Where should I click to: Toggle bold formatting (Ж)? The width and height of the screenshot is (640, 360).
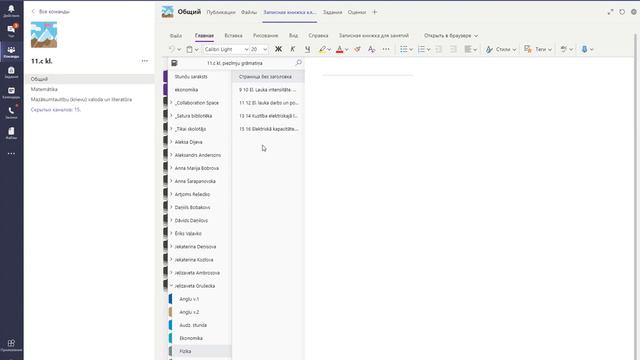click(x=278, y=49)
